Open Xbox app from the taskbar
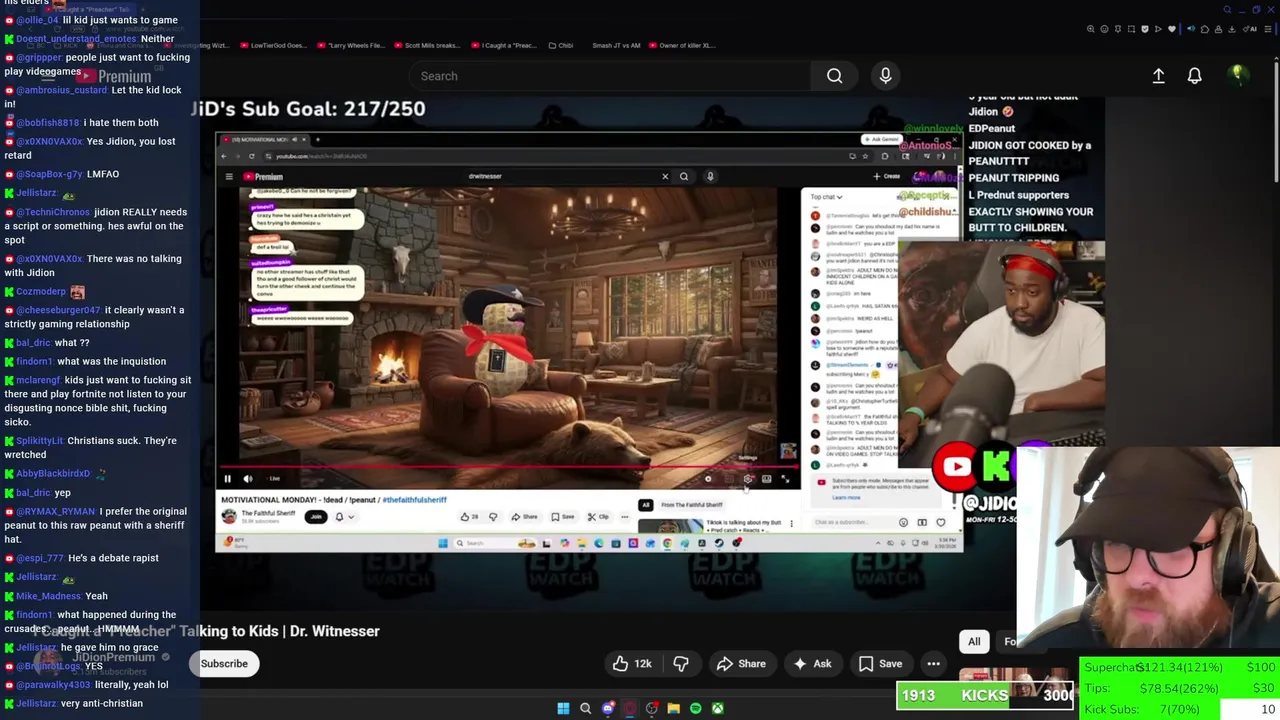1280x720 pixels. (717, 708)
